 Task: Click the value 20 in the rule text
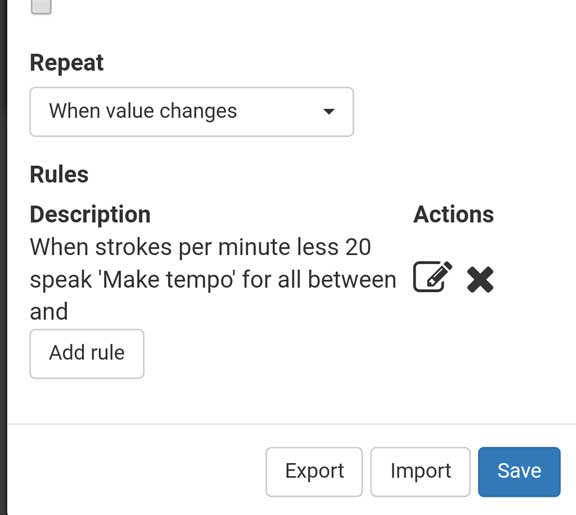pos(358,247)
